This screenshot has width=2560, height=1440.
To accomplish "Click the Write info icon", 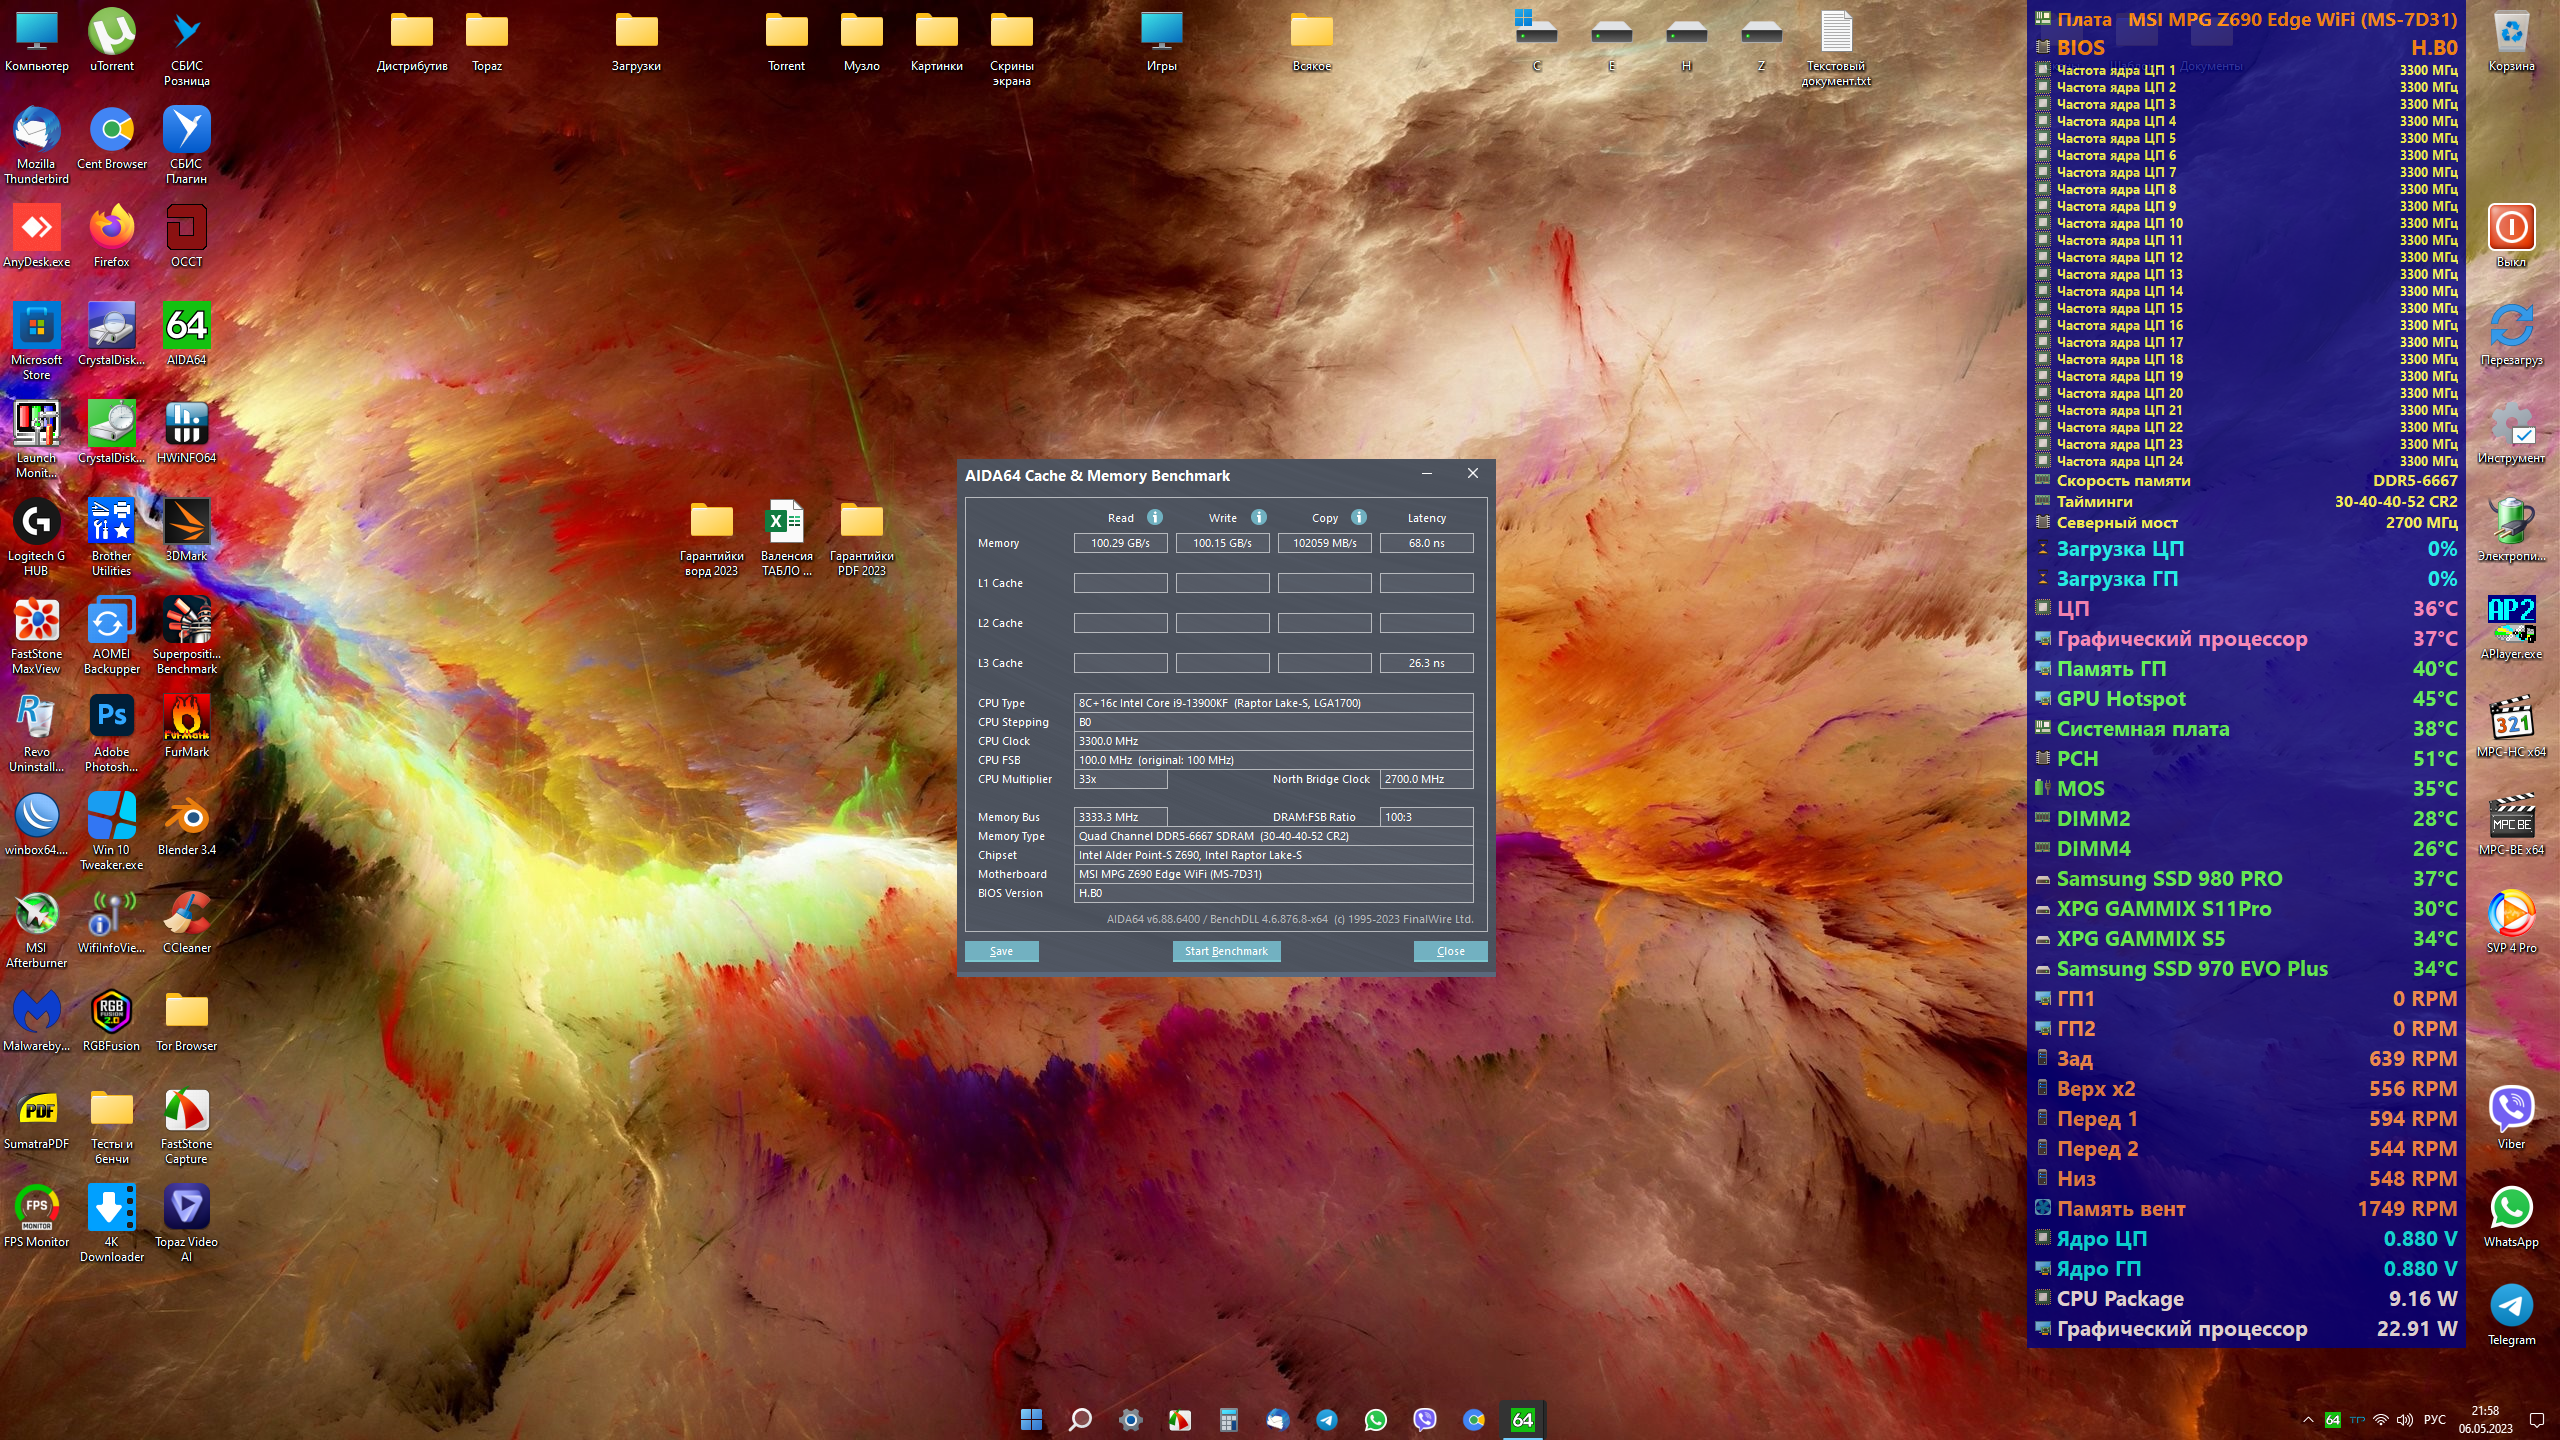I will [x=1259, y=517].
